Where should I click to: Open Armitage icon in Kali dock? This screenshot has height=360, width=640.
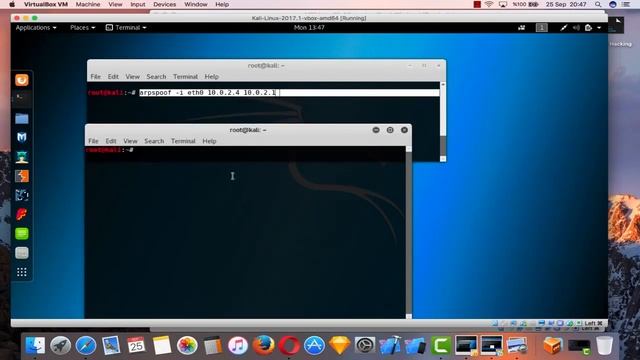22,157
